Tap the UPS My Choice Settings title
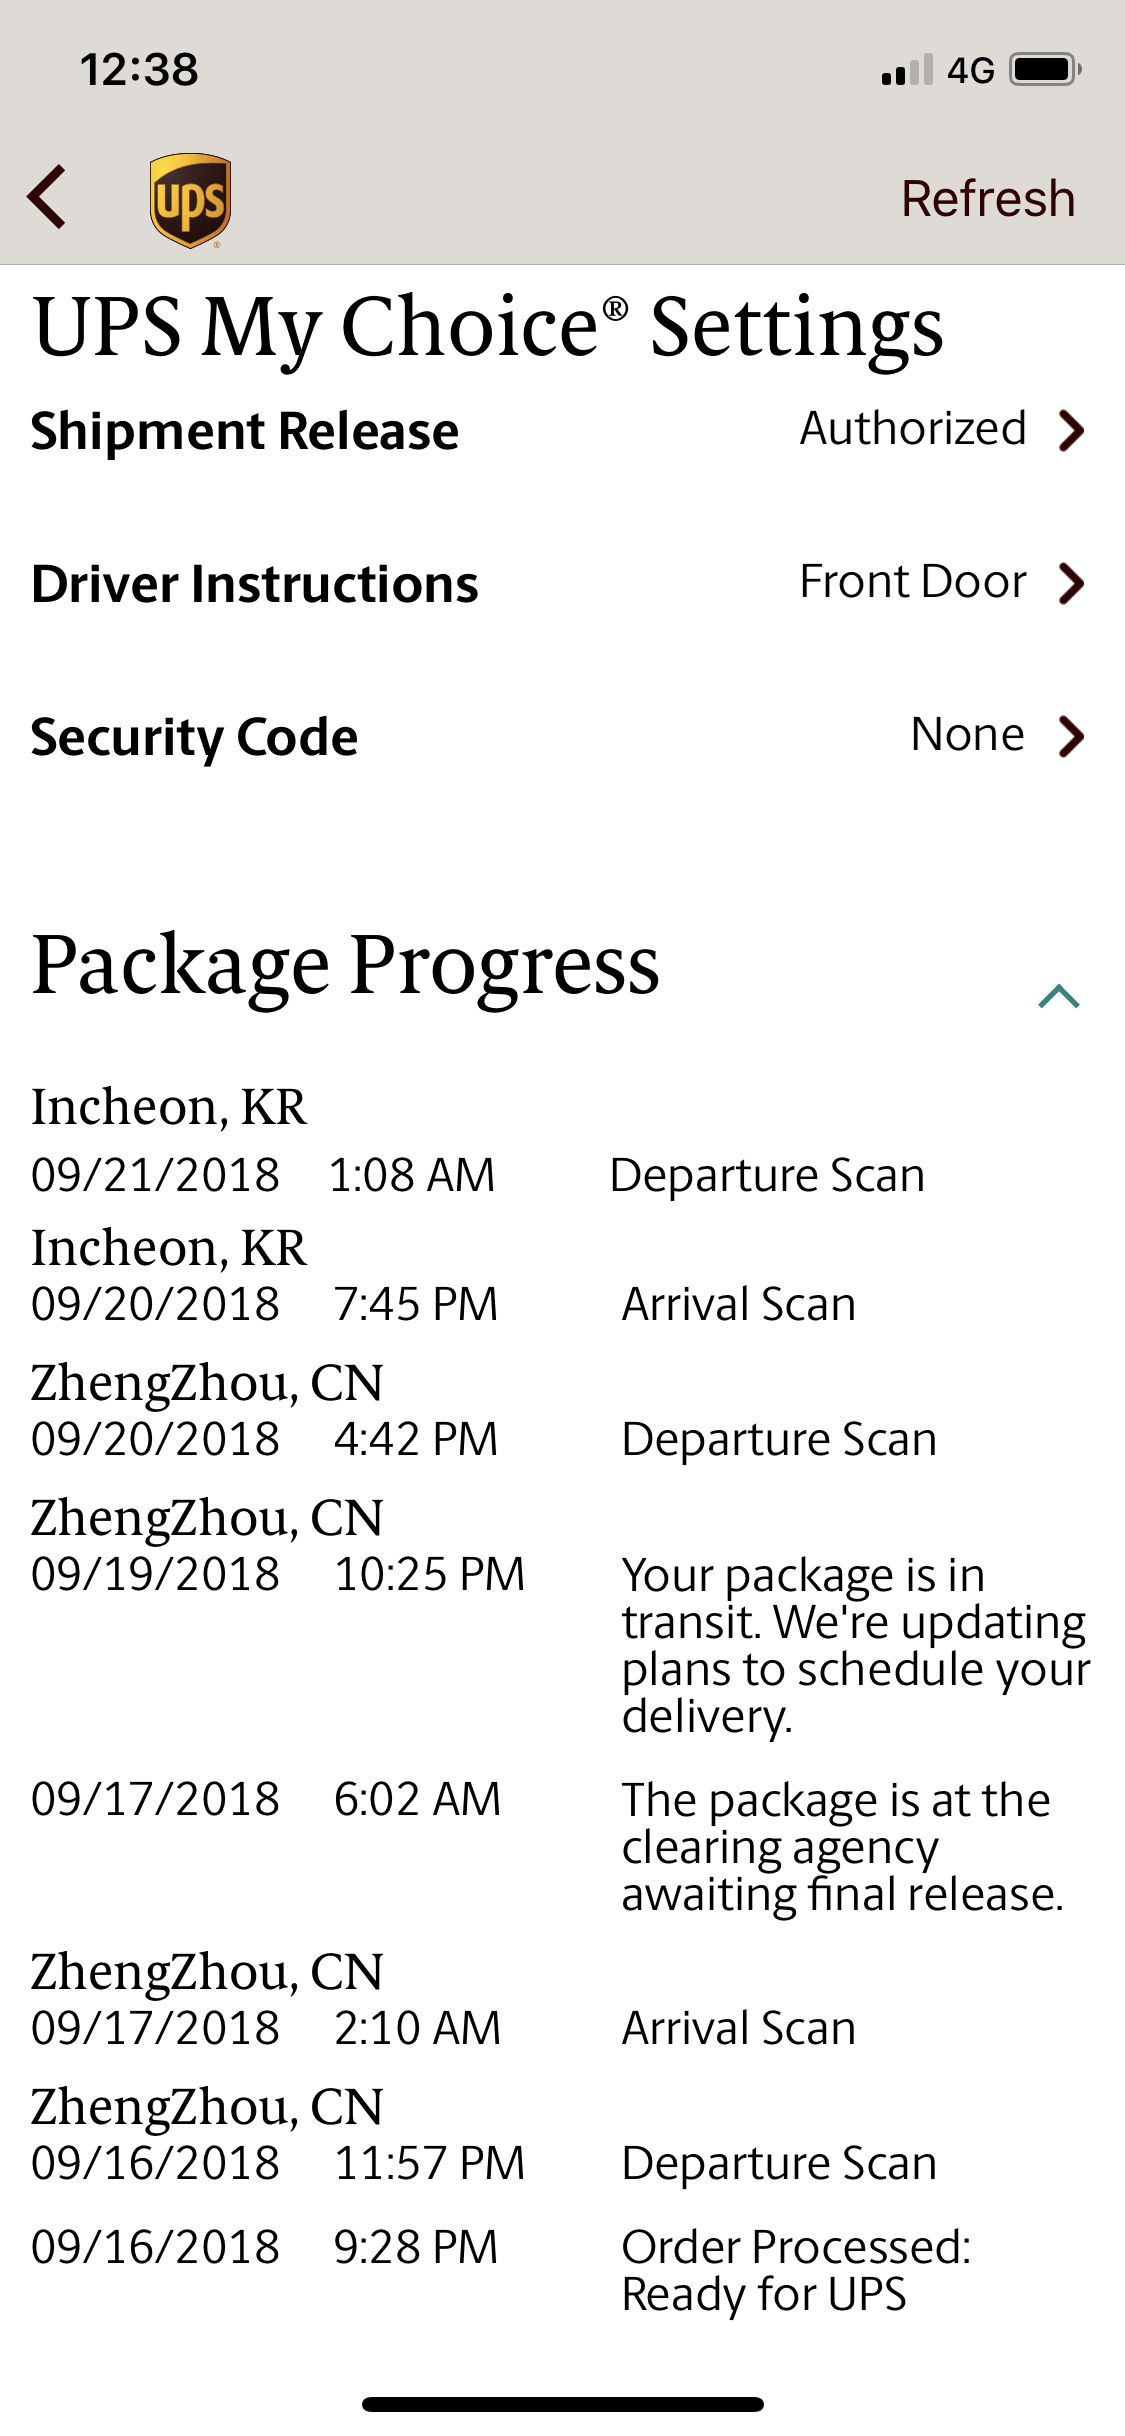The height and width of the screenshot is (2436, 1125). pos(488,327)
